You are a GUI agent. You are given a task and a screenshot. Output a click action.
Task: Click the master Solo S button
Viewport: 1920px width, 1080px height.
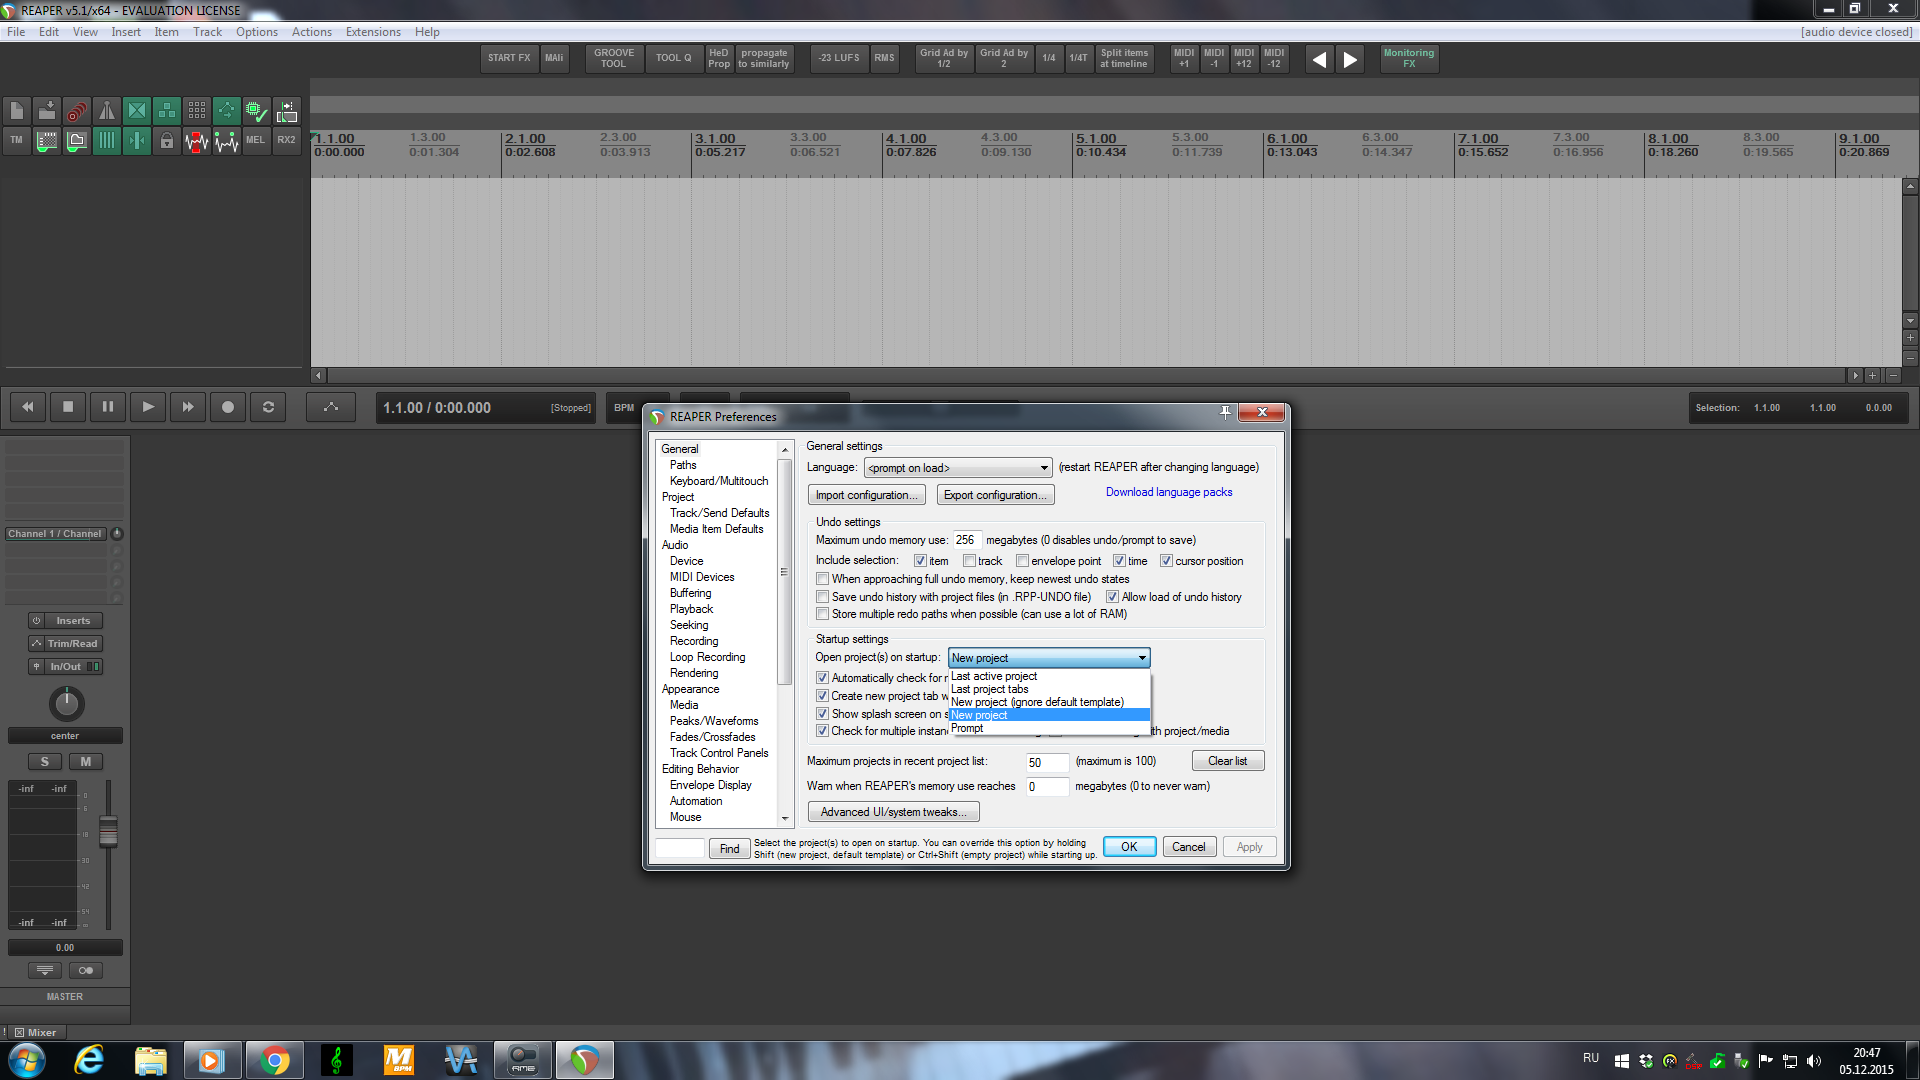pos(45,762)
